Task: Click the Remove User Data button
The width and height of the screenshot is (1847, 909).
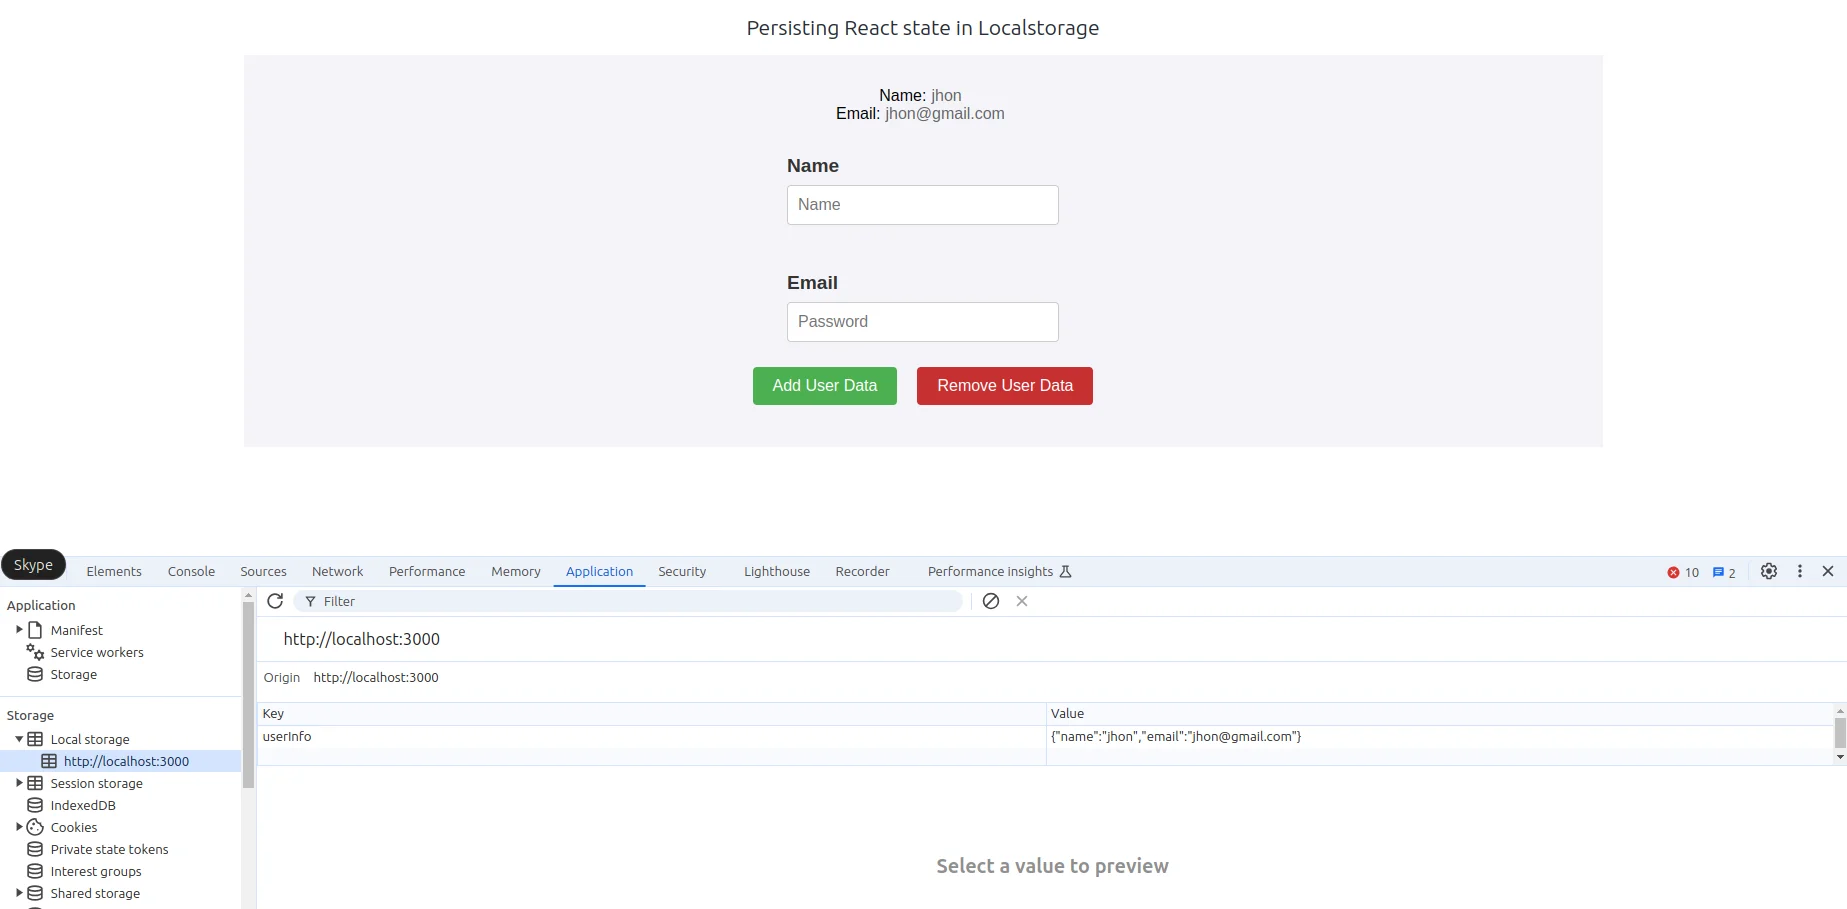Action: pyautogui.click(x=1004, y=386)
